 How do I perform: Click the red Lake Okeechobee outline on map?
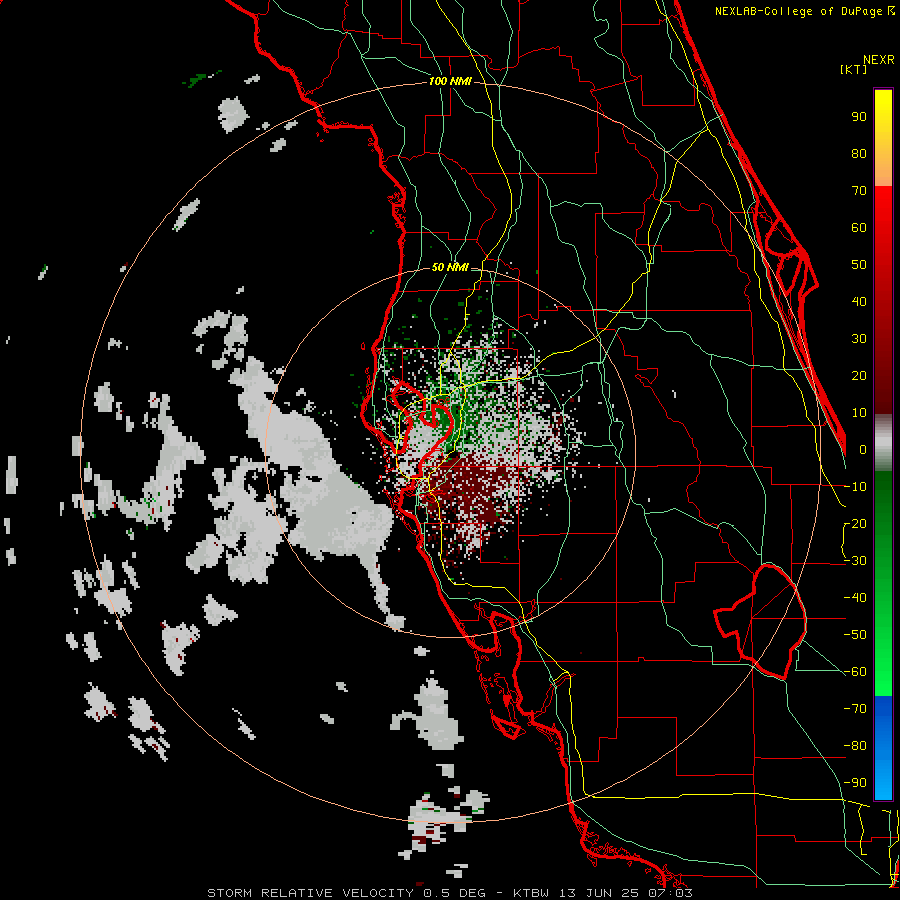(x=762, y=620)
